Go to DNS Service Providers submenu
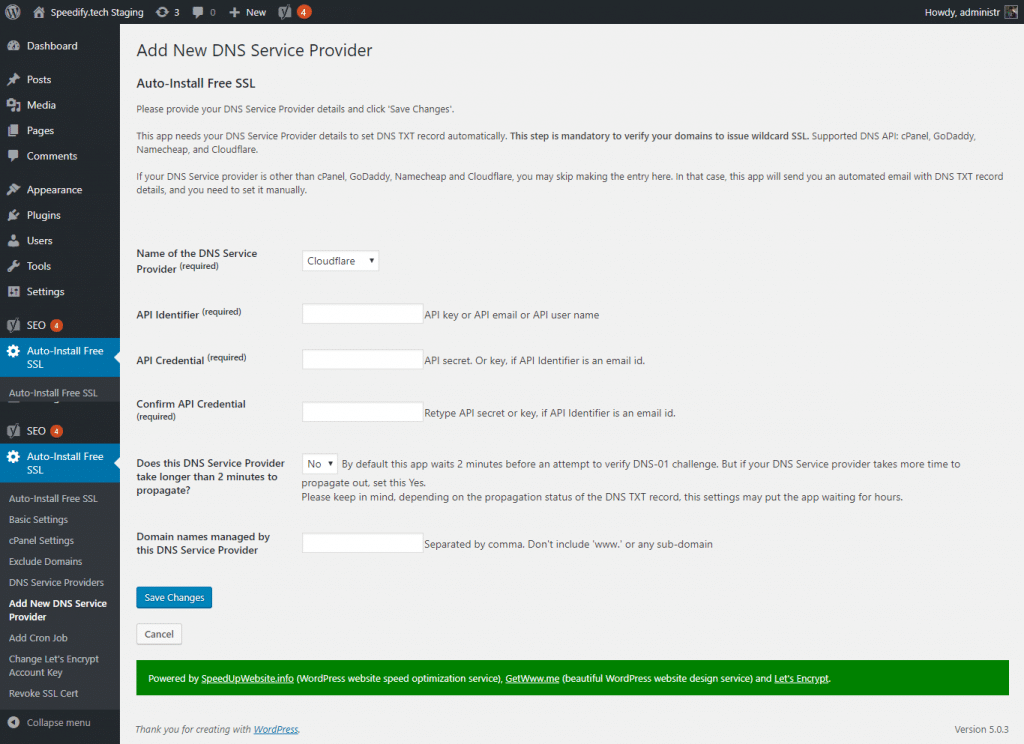This screenshot has height=744, width=1024. pos(56,582)
